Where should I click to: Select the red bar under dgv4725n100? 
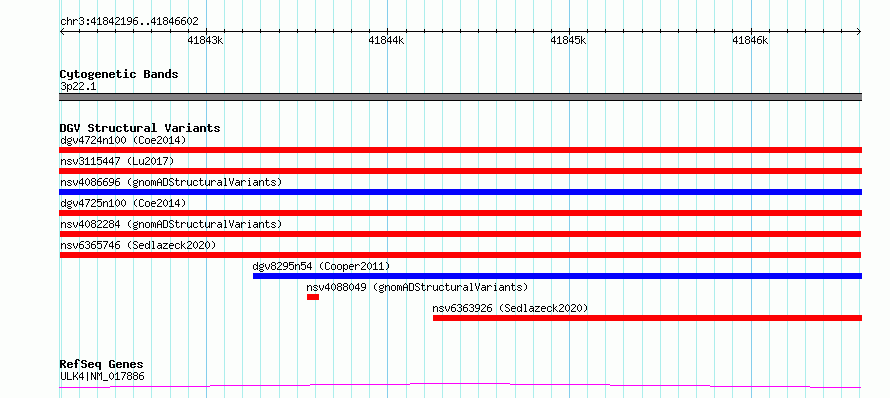pos(460,213)
